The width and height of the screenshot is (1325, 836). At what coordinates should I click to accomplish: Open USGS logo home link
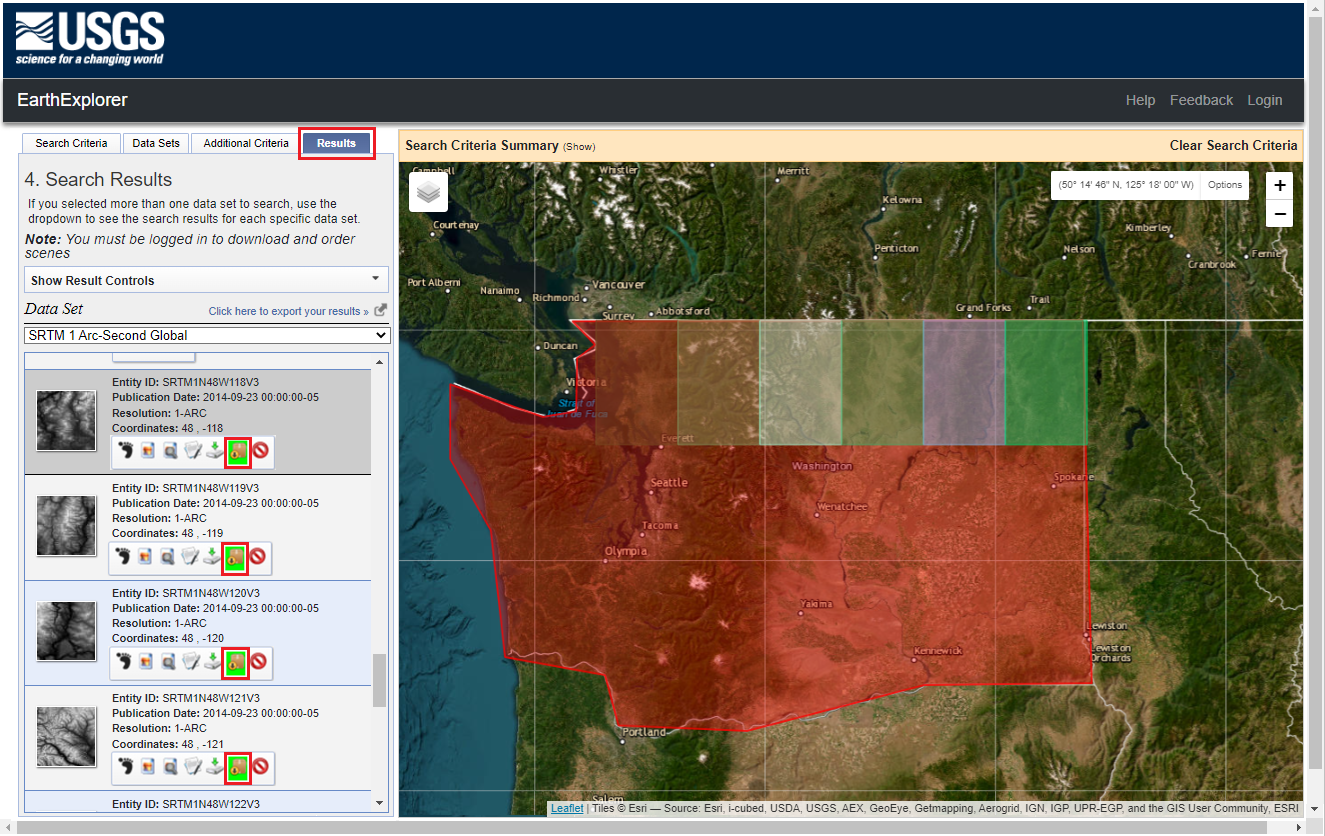90,40
